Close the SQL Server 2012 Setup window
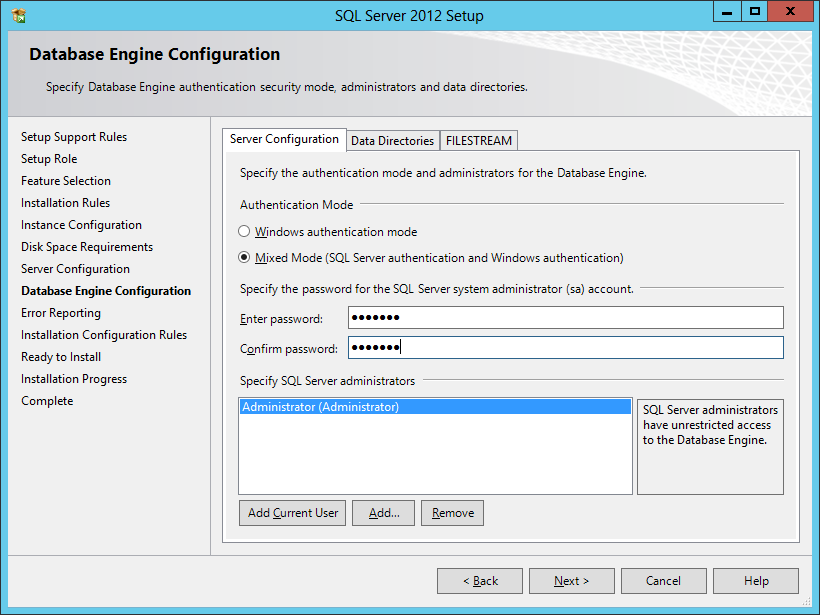 pos(792,12)
